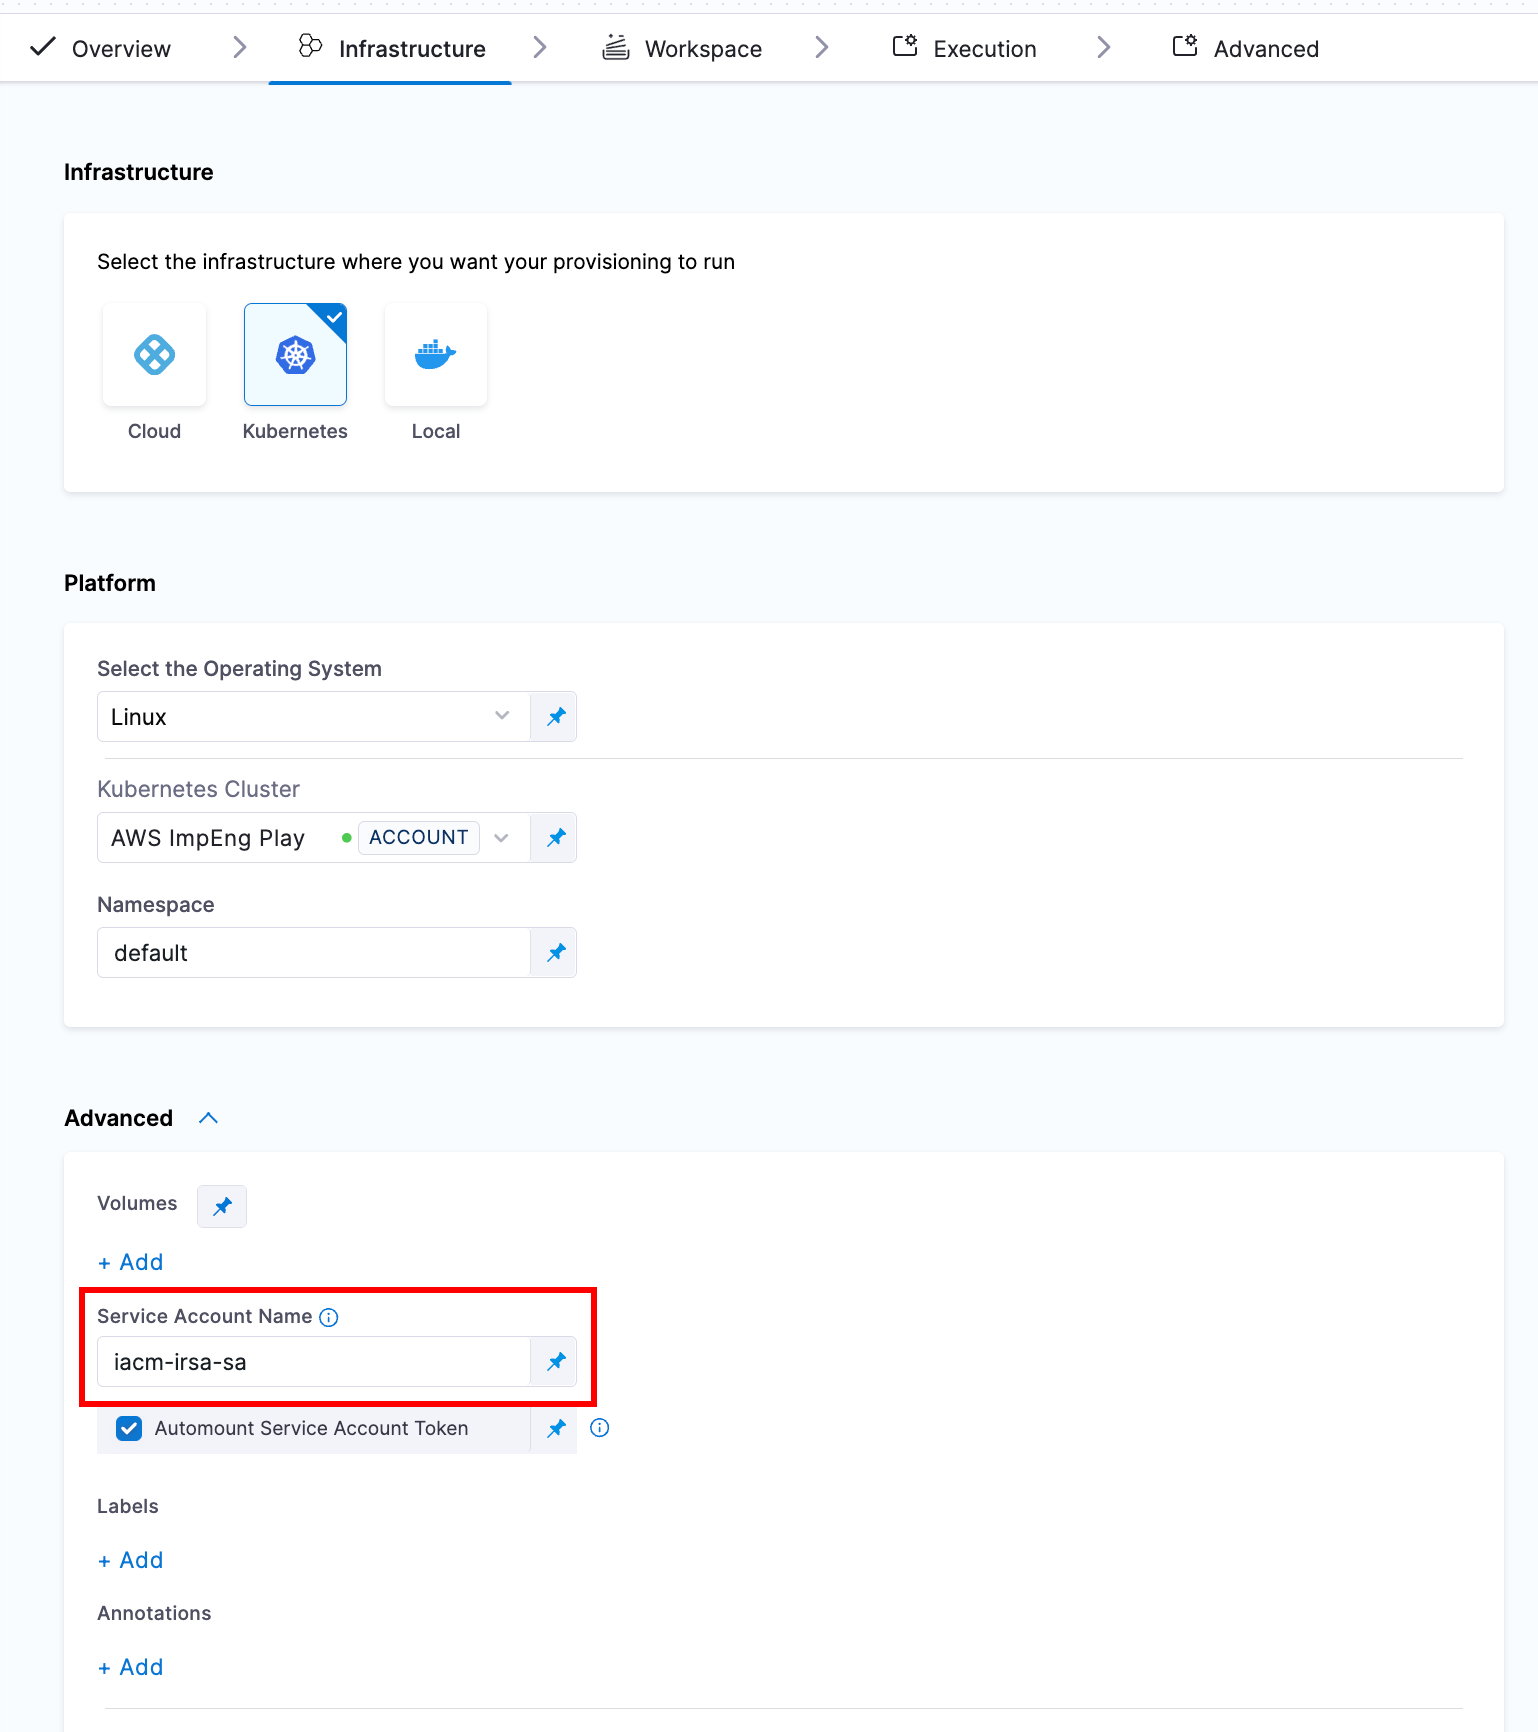Click pin icon beside Operating System dropdown
Image resolution: width=1538 pixels, height=1732 pixels.
tap(555, 717)
